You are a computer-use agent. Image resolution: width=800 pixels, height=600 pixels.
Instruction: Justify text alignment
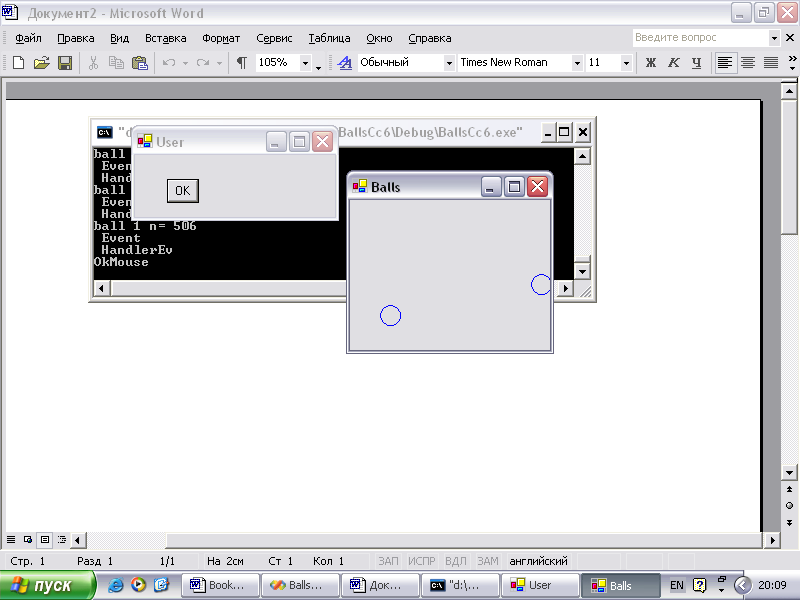click(x=770, y=63)
